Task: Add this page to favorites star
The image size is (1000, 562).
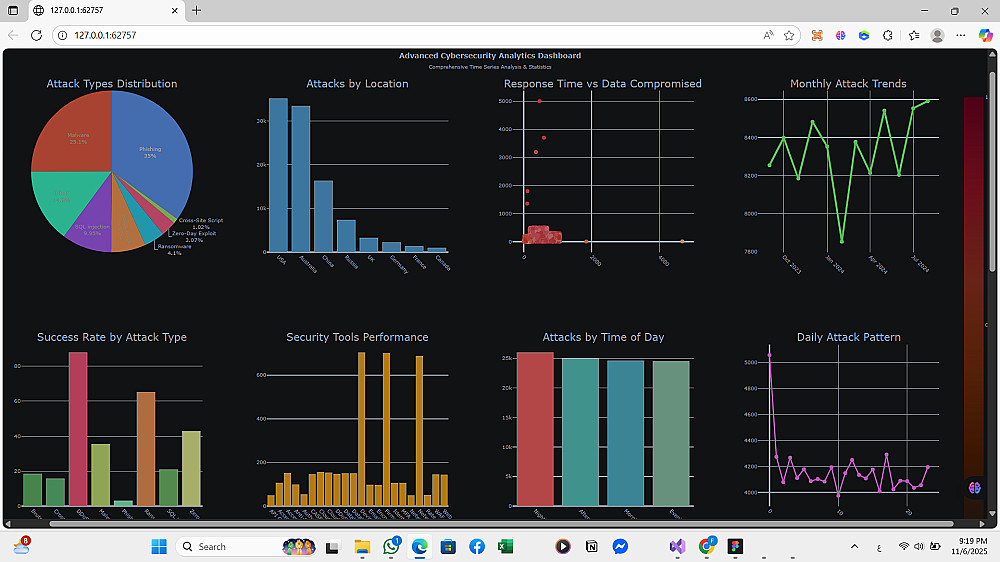Action: pyautogui.click(x=789, y=35)
